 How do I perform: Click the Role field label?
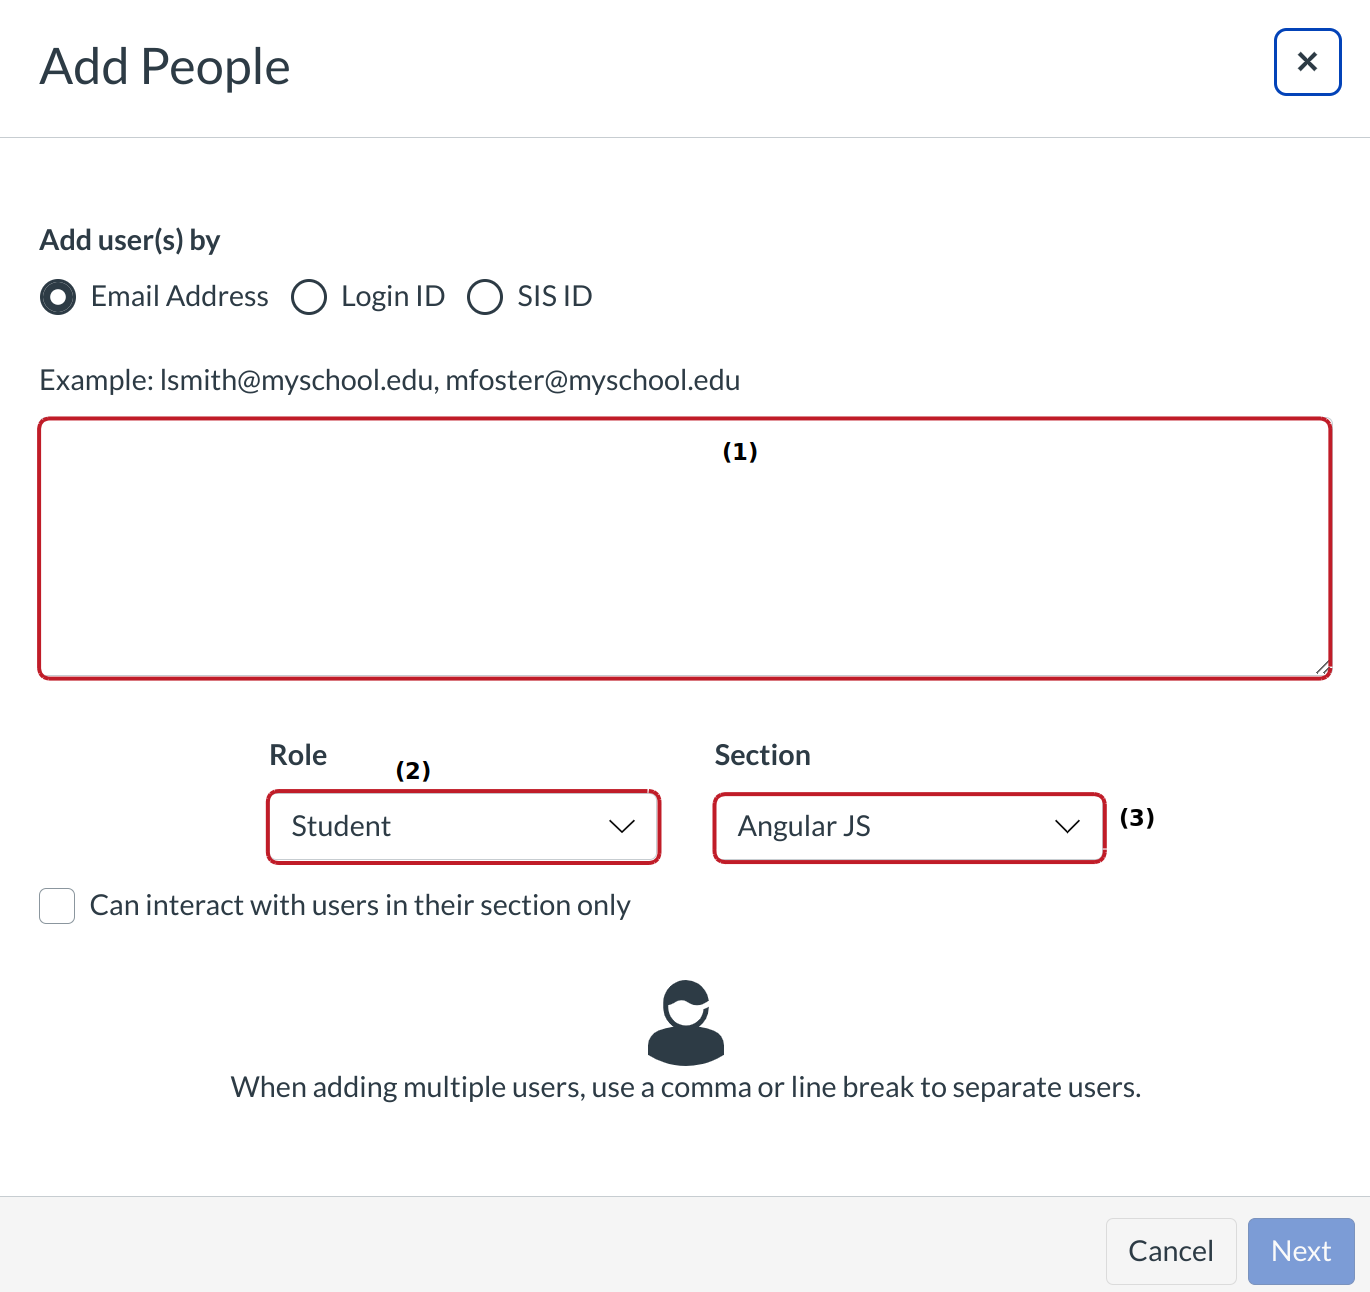[x=298, y=755]
